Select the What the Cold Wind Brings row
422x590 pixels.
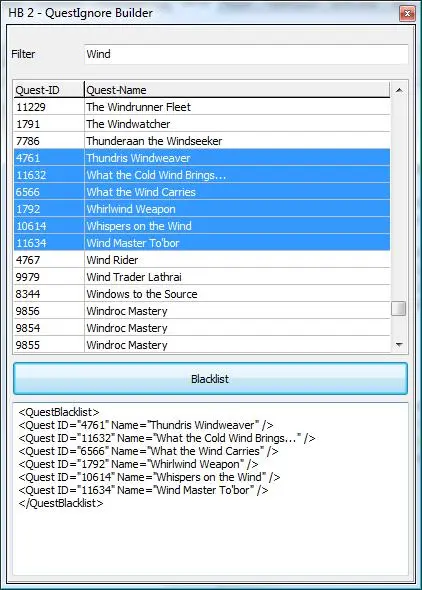(x=202, y=175)
